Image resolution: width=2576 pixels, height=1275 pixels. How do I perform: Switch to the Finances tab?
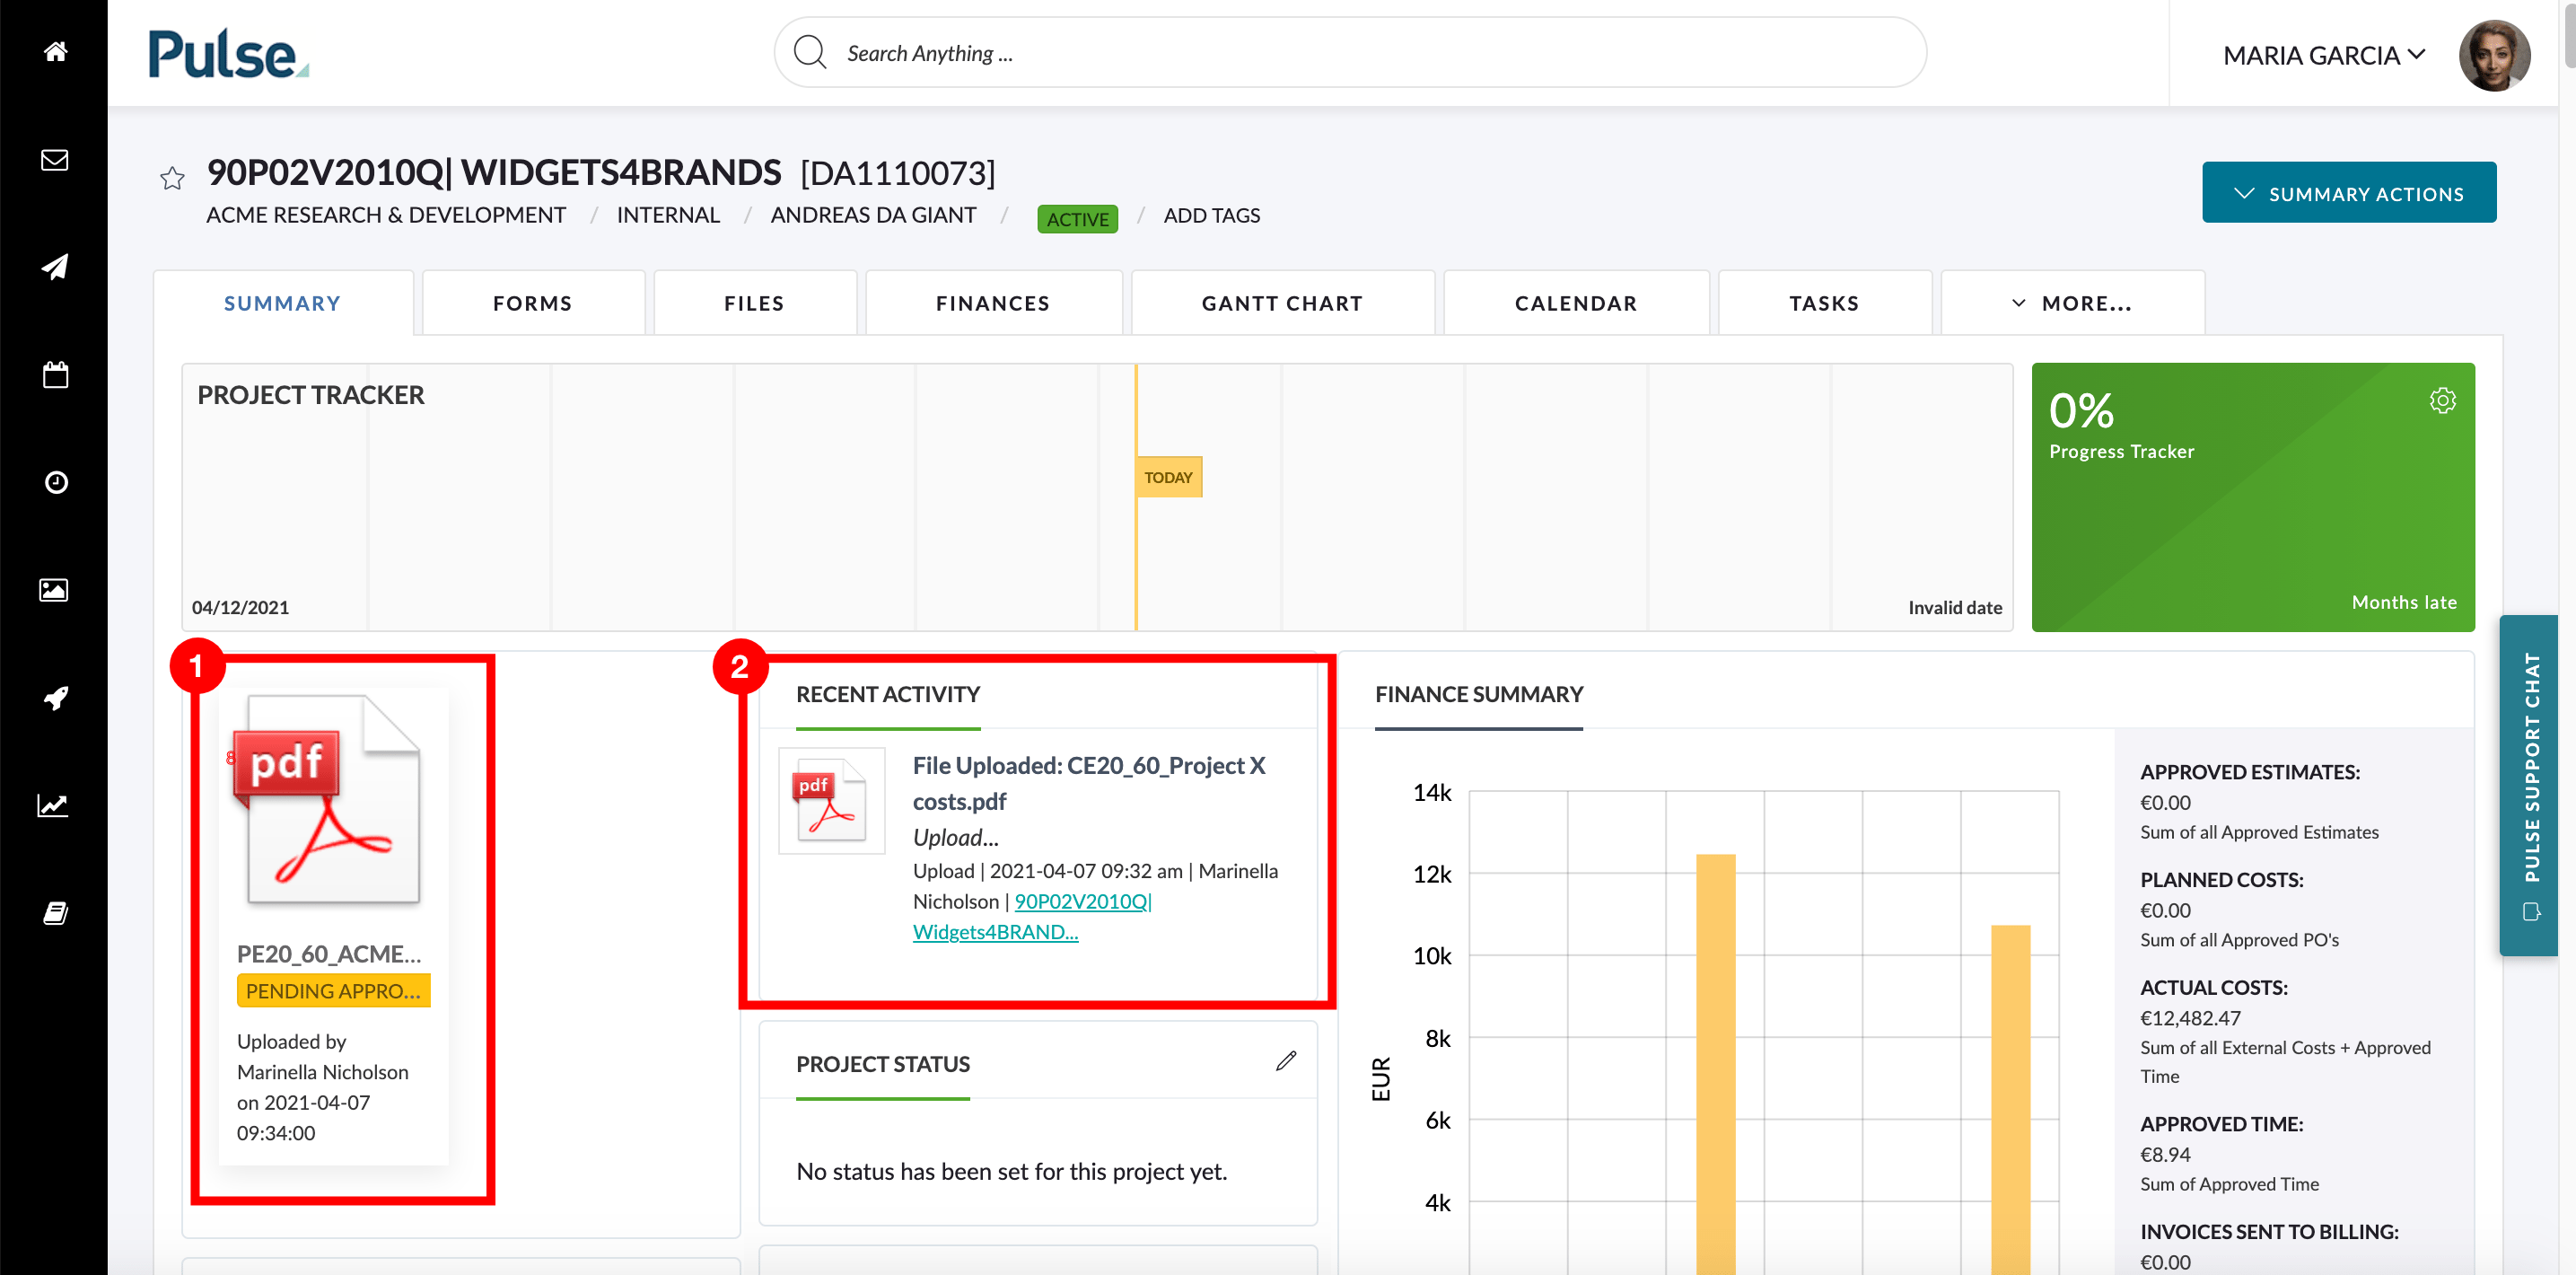(x=993, y=303)
